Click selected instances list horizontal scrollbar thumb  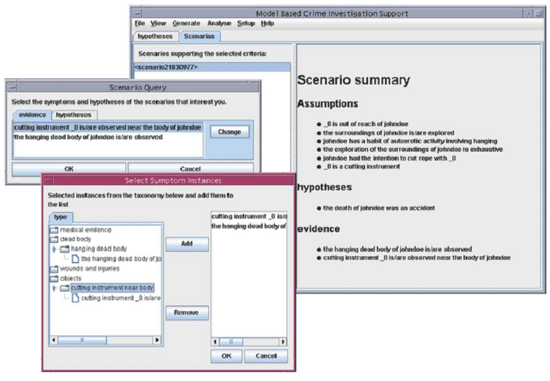231,342
